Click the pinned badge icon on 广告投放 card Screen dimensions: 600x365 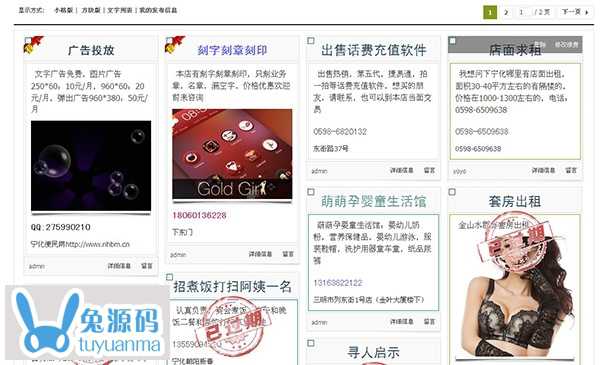(x=33, y=45)
